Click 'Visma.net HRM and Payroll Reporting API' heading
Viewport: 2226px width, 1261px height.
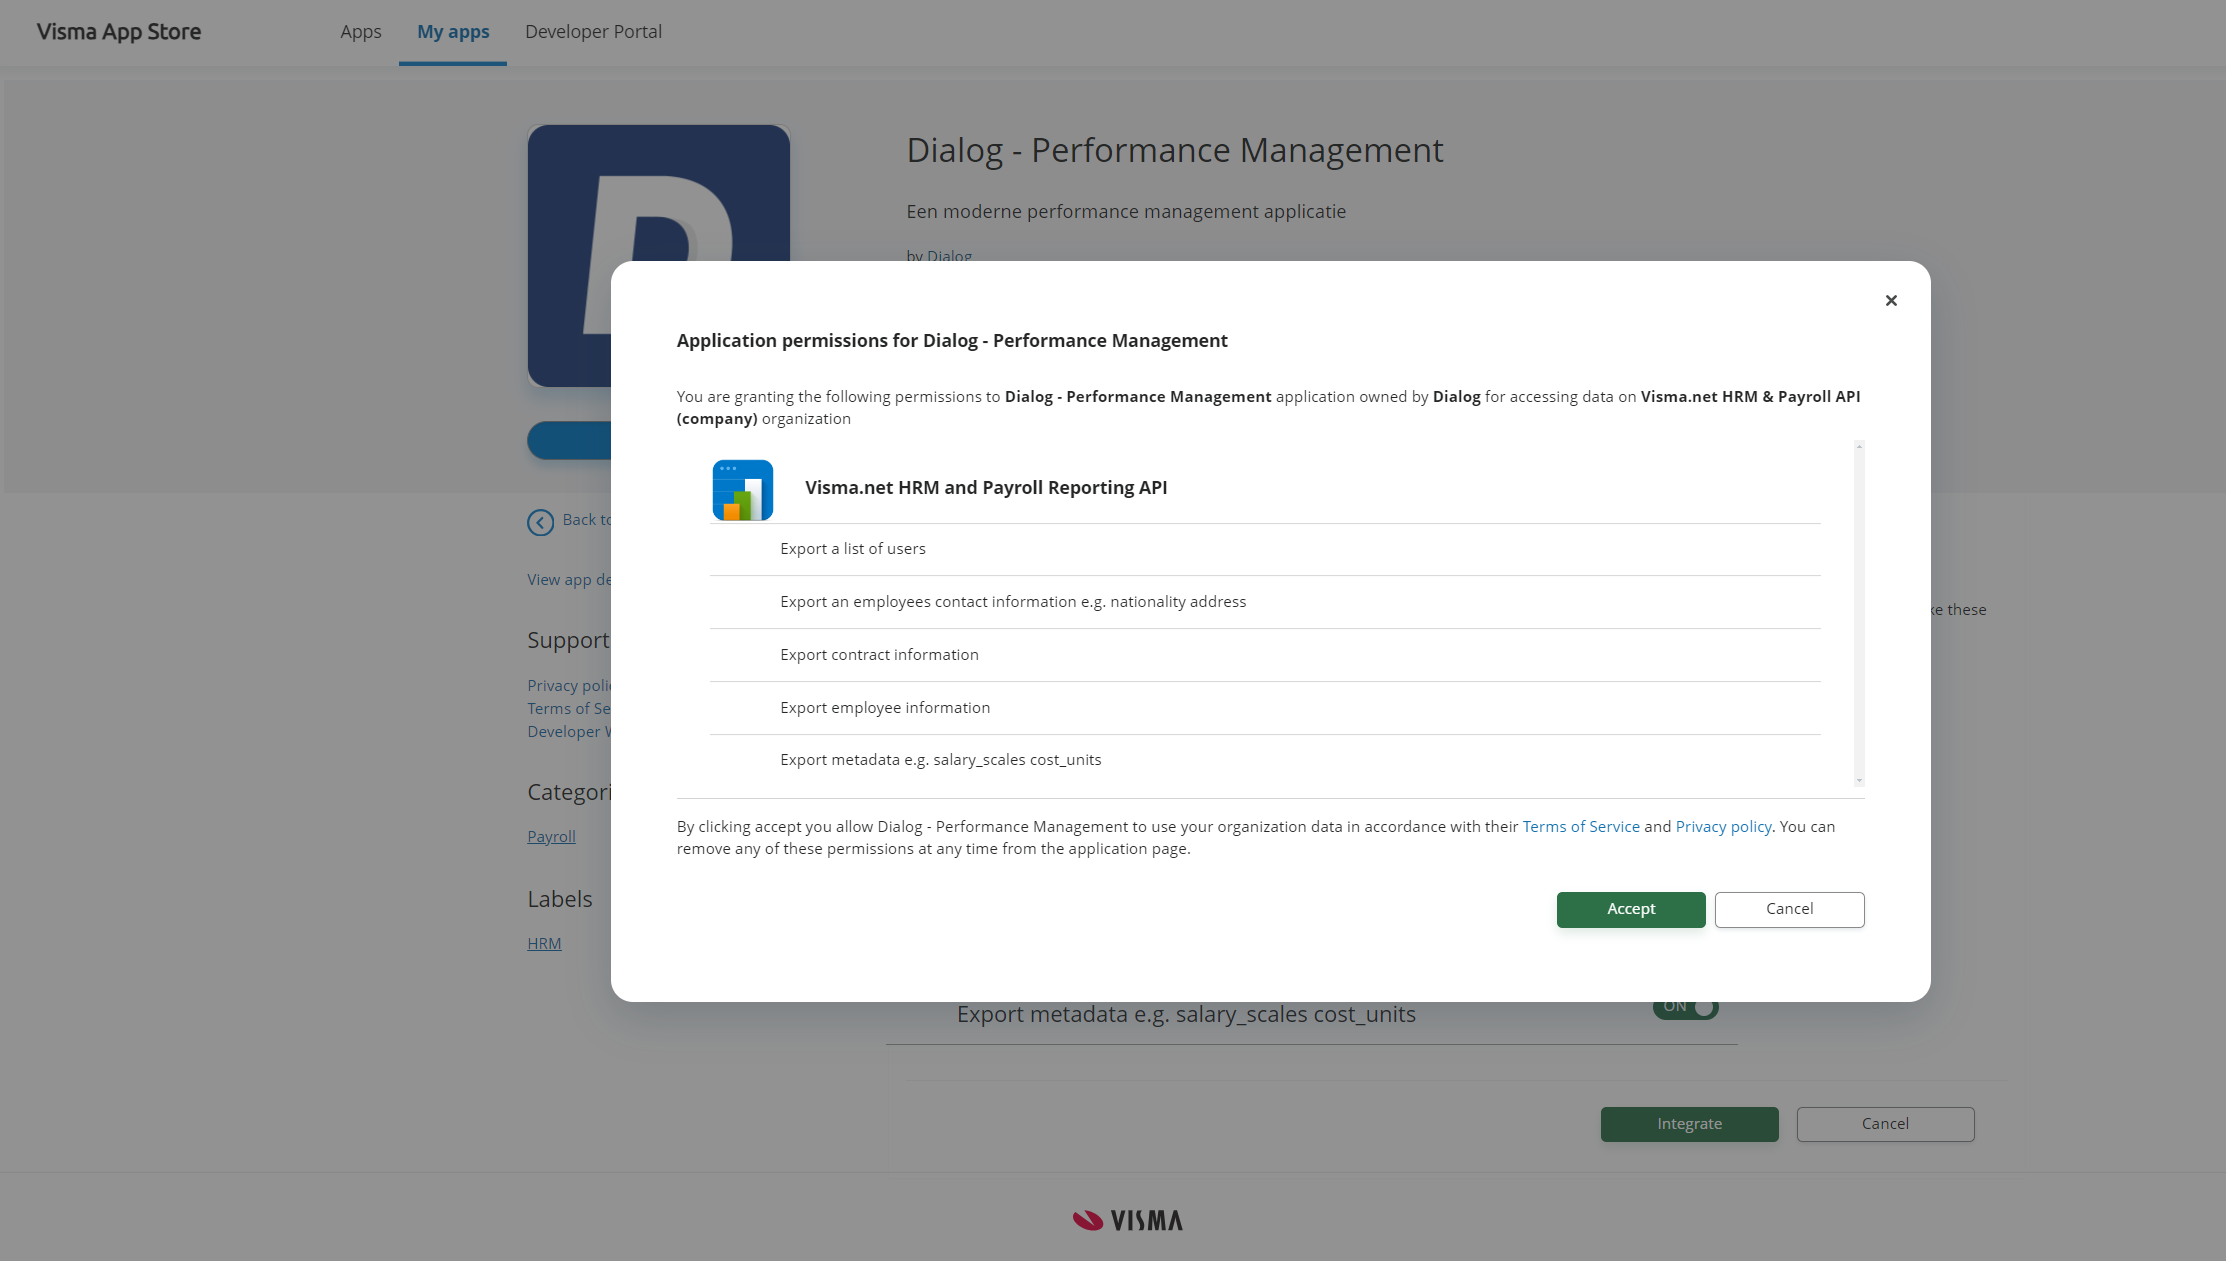point(986,487)
